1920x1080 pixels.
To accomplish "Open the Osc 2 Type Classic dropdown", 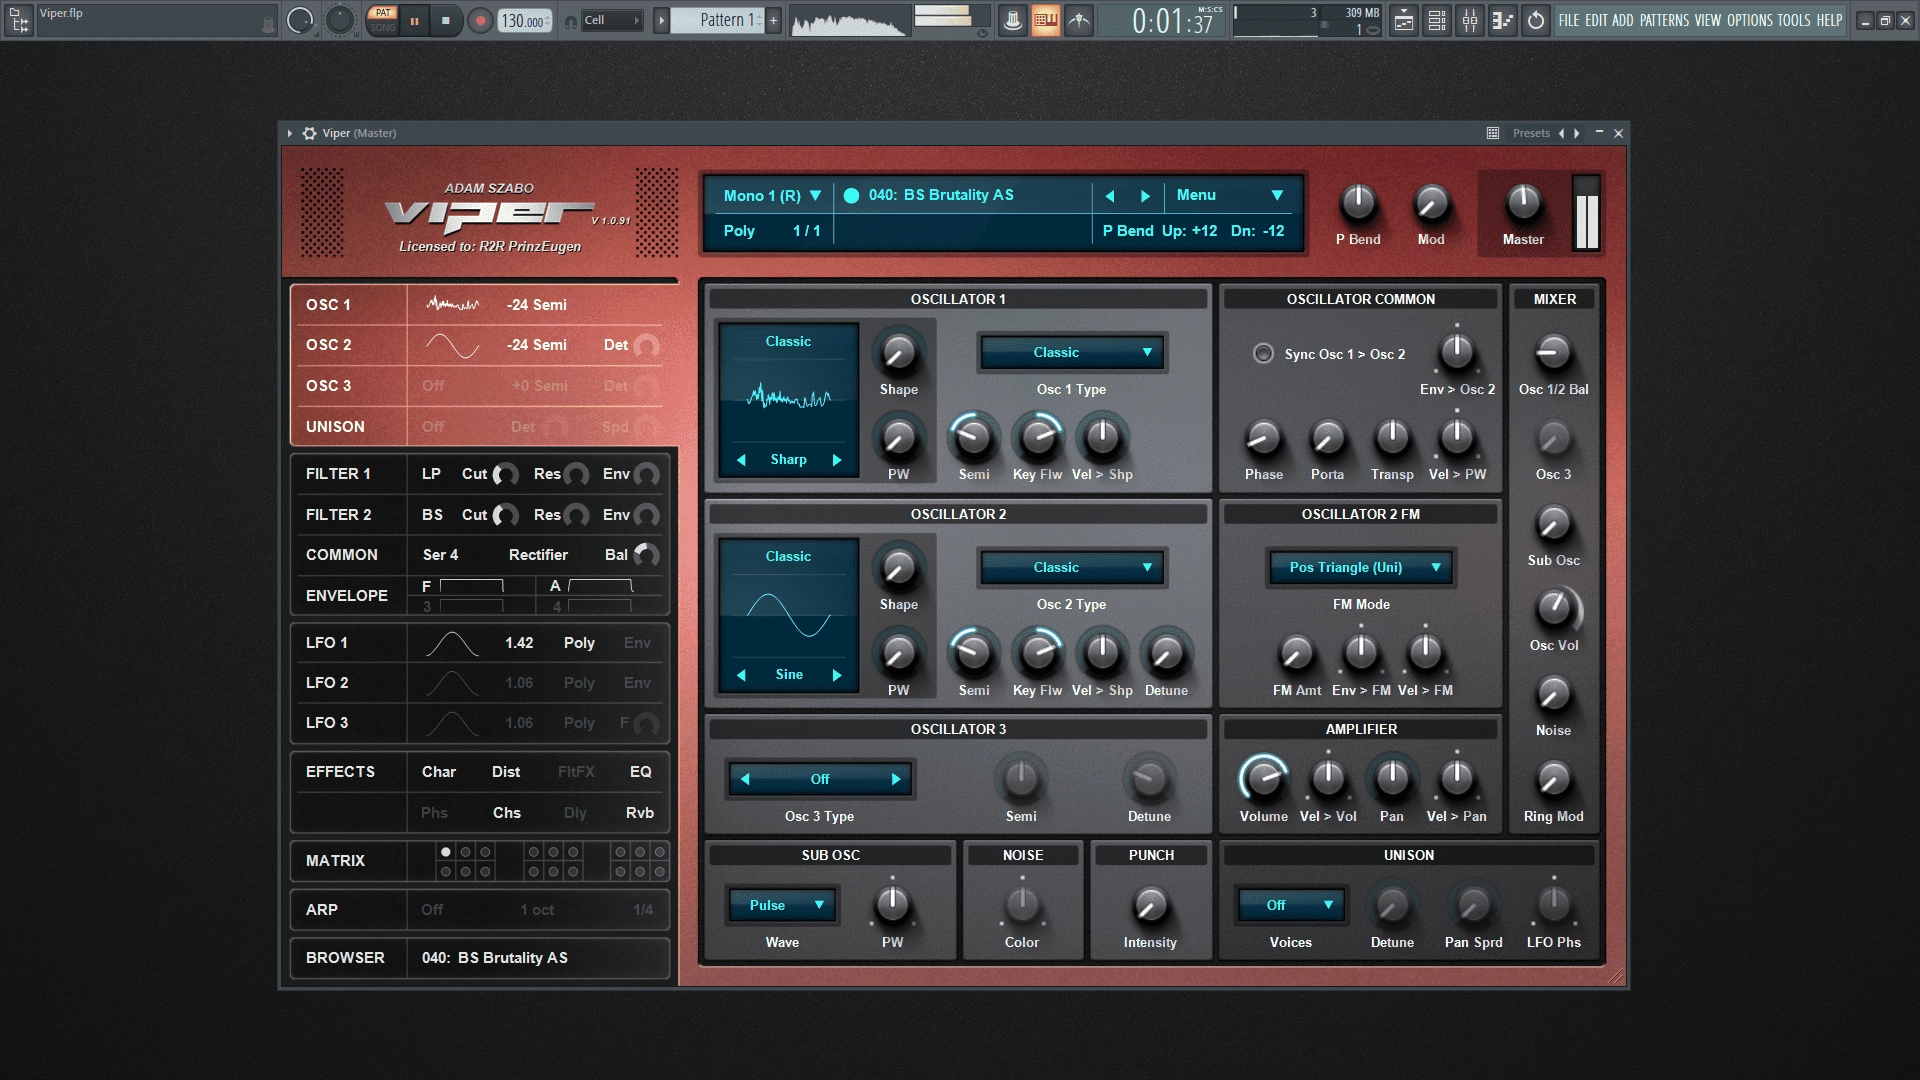I will (1072, 567).
